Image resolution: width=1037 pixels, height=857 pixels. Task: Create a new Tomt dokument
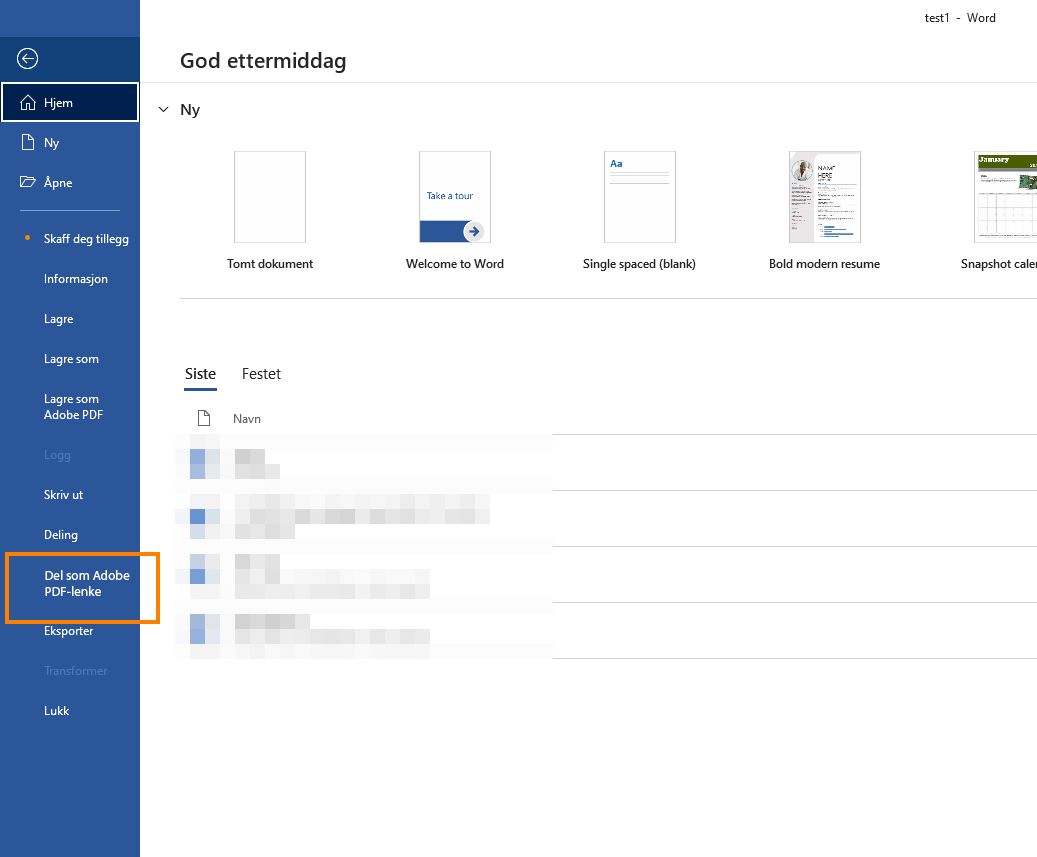[x=269, y=197]
